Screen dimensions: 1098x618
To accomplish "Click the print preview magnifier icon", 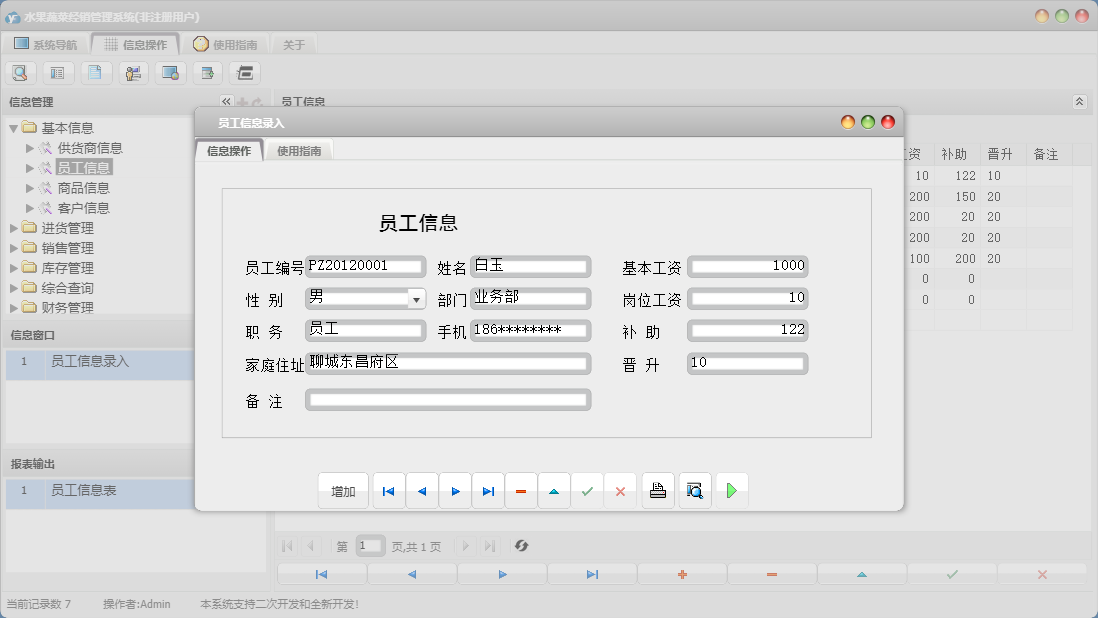I will (x=694, y=490).
